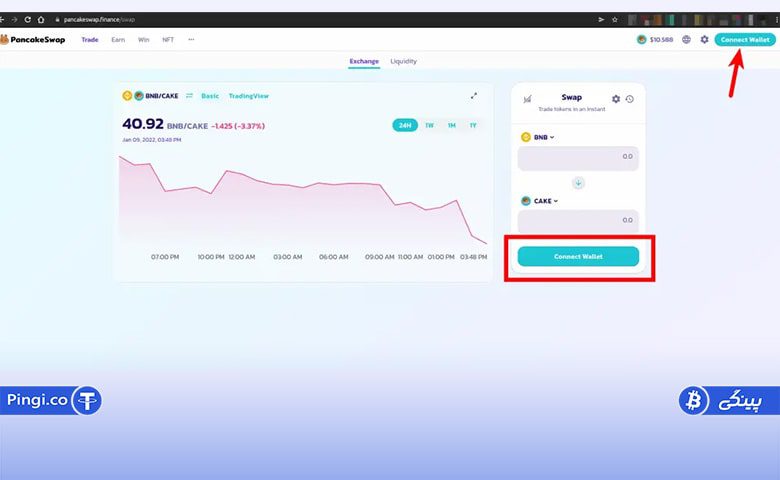The width and height of the screenshot is (780, 480).
Task: Open the language globe selector
Action: point(686,39)
